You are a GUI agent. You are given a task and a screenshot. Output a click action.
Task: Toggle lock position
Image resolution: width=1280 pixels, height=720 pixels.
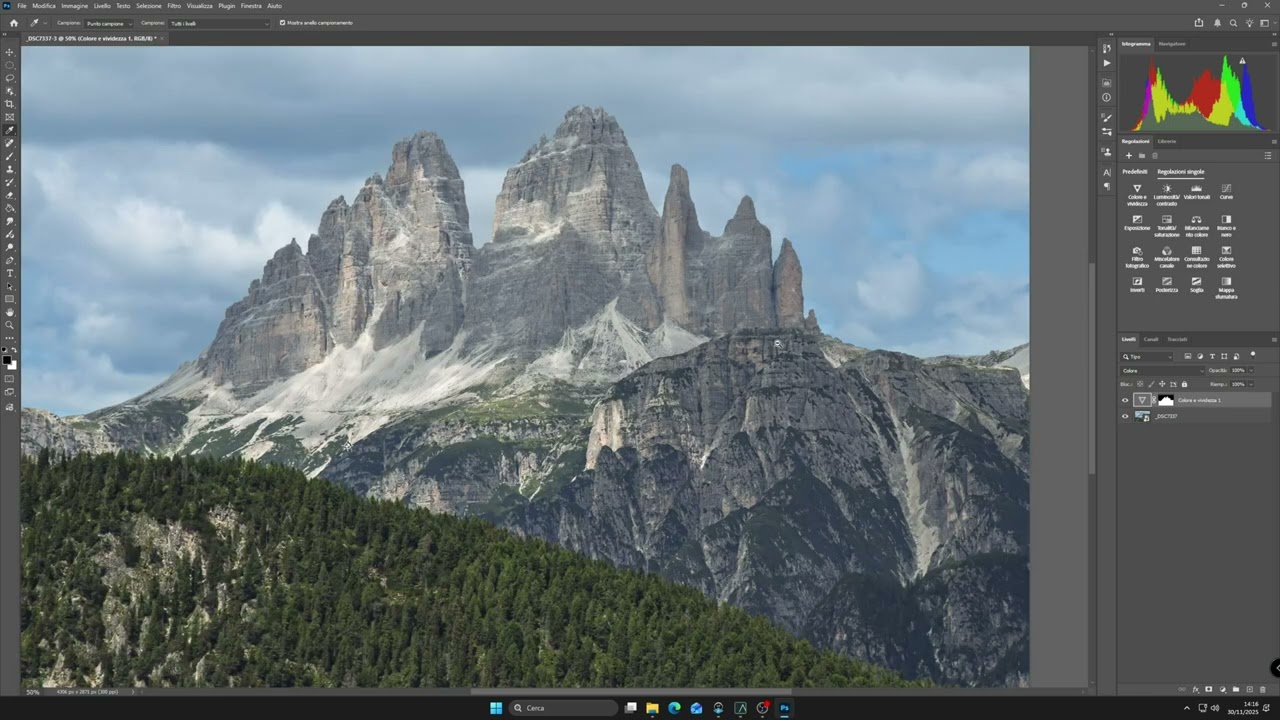(x=1162, y=384)
